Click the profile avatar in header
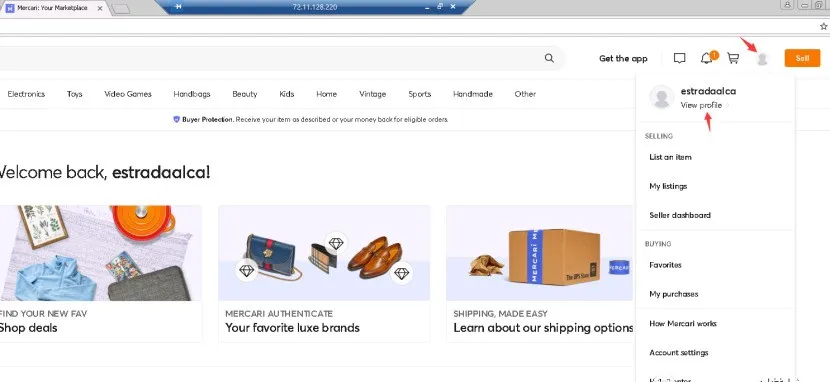The height and width of the screenshot is (382, 830). click(762, 59)
